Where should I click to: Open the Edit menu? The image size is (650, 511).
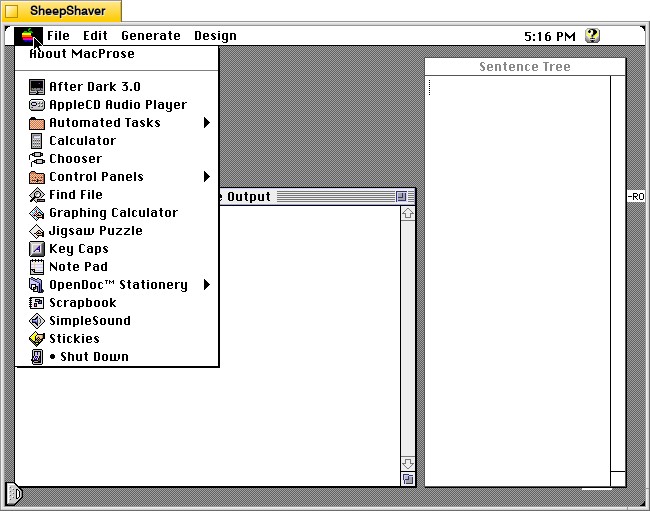click(x=95, y=36)
